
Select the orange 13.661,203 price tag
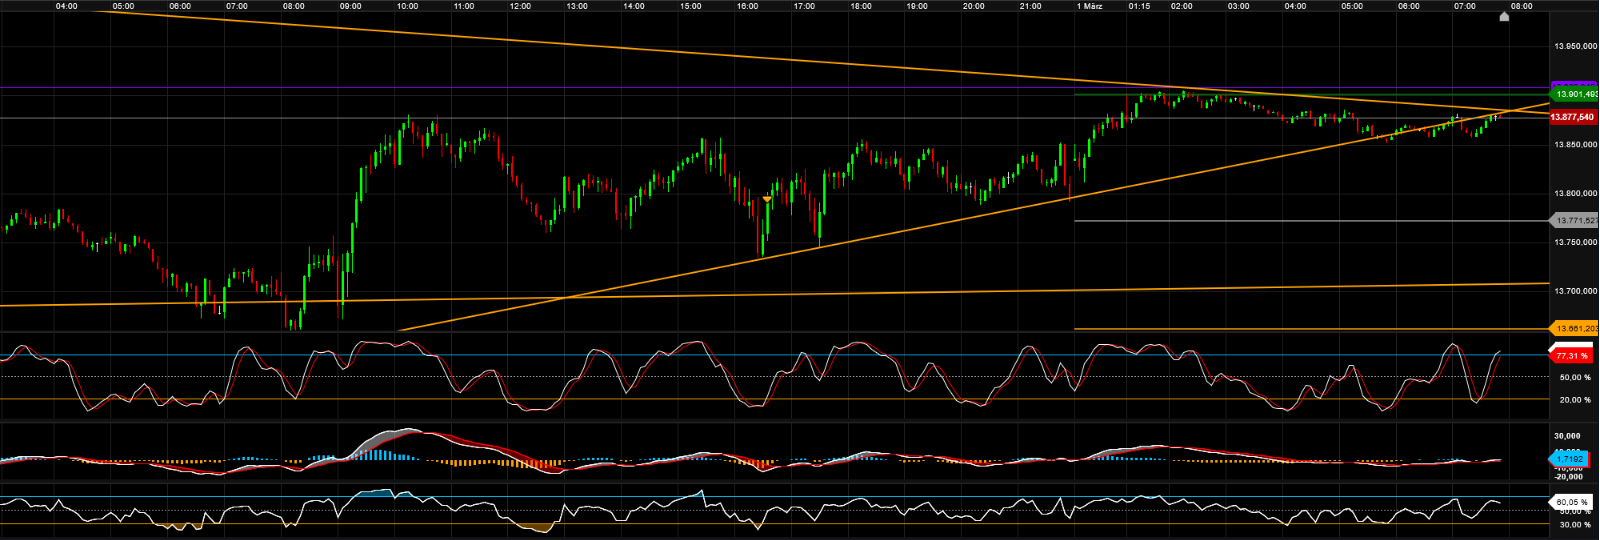(x=1573, y=328)
